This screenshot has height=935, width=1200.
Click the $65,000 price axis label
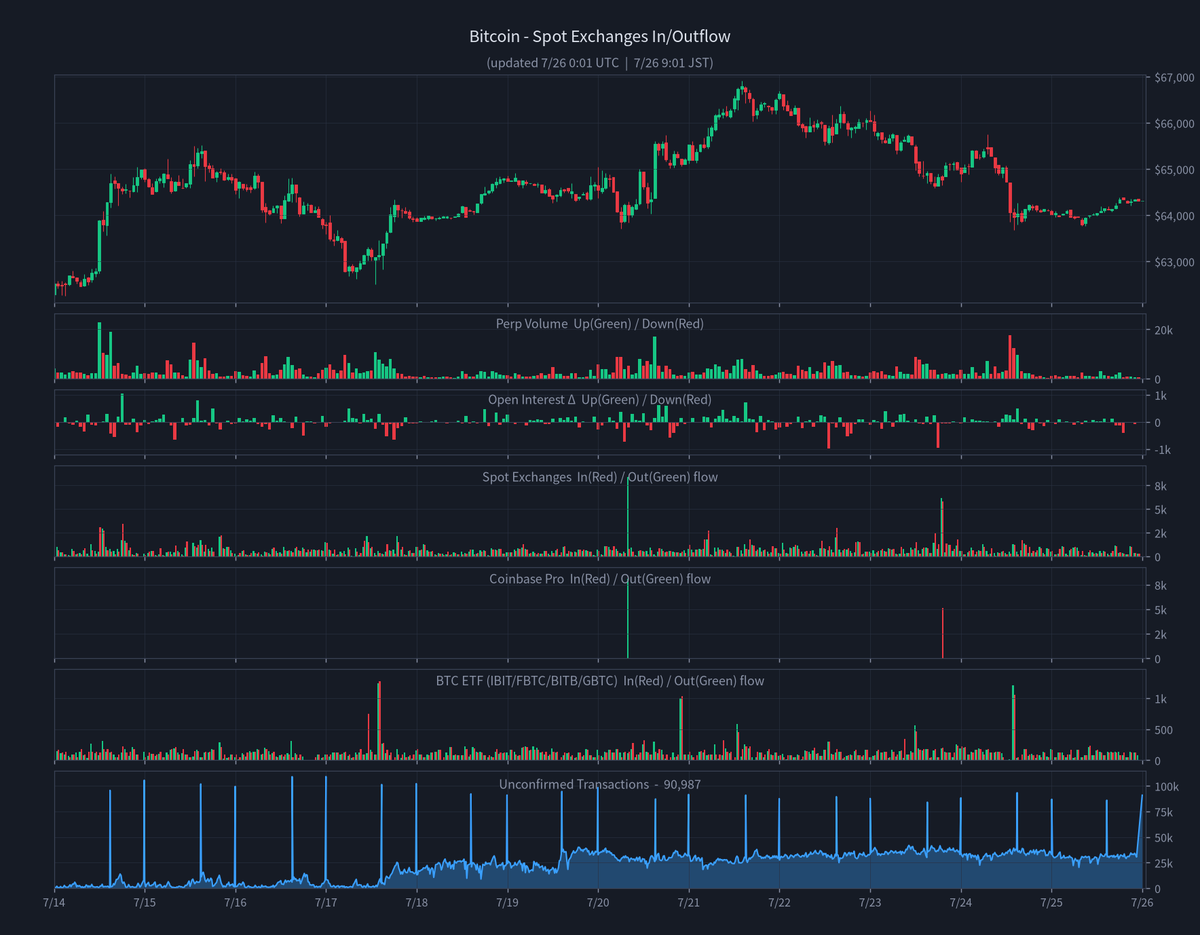pyautogui.click(x=1174, y=170)
